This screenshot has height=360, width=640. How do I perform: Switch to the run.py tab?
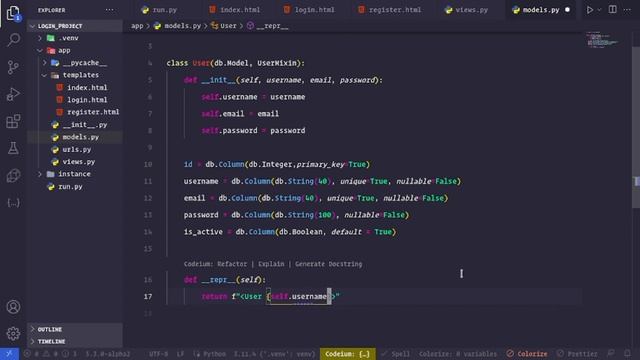tap(160, 10)
